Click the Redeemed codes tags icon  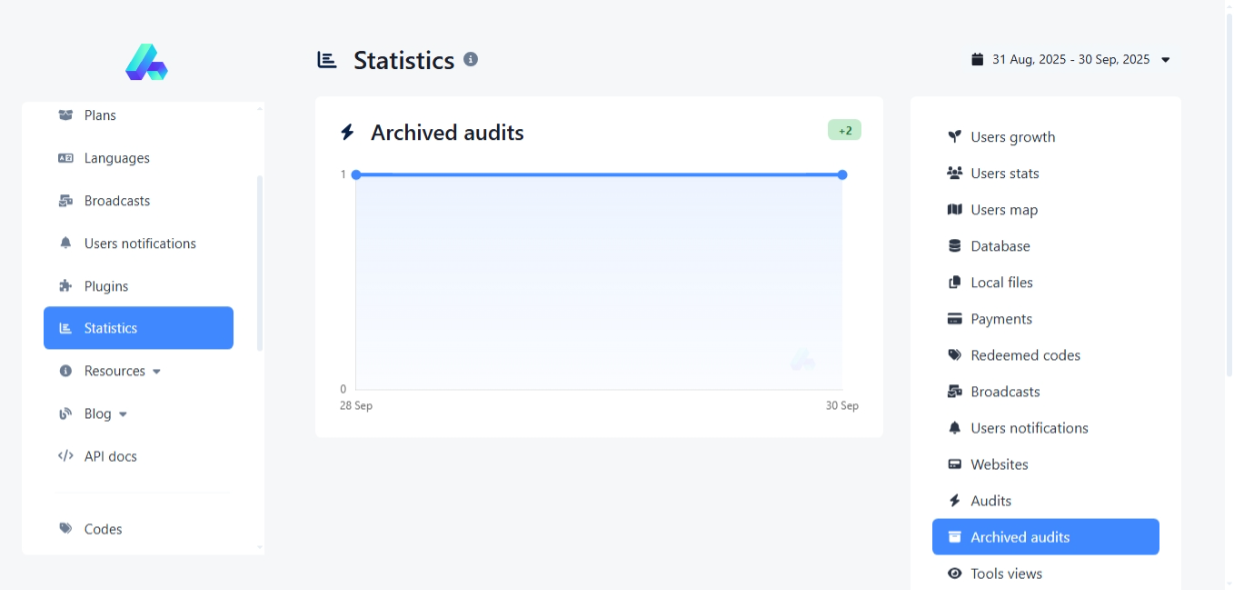[x=954, y=355]
